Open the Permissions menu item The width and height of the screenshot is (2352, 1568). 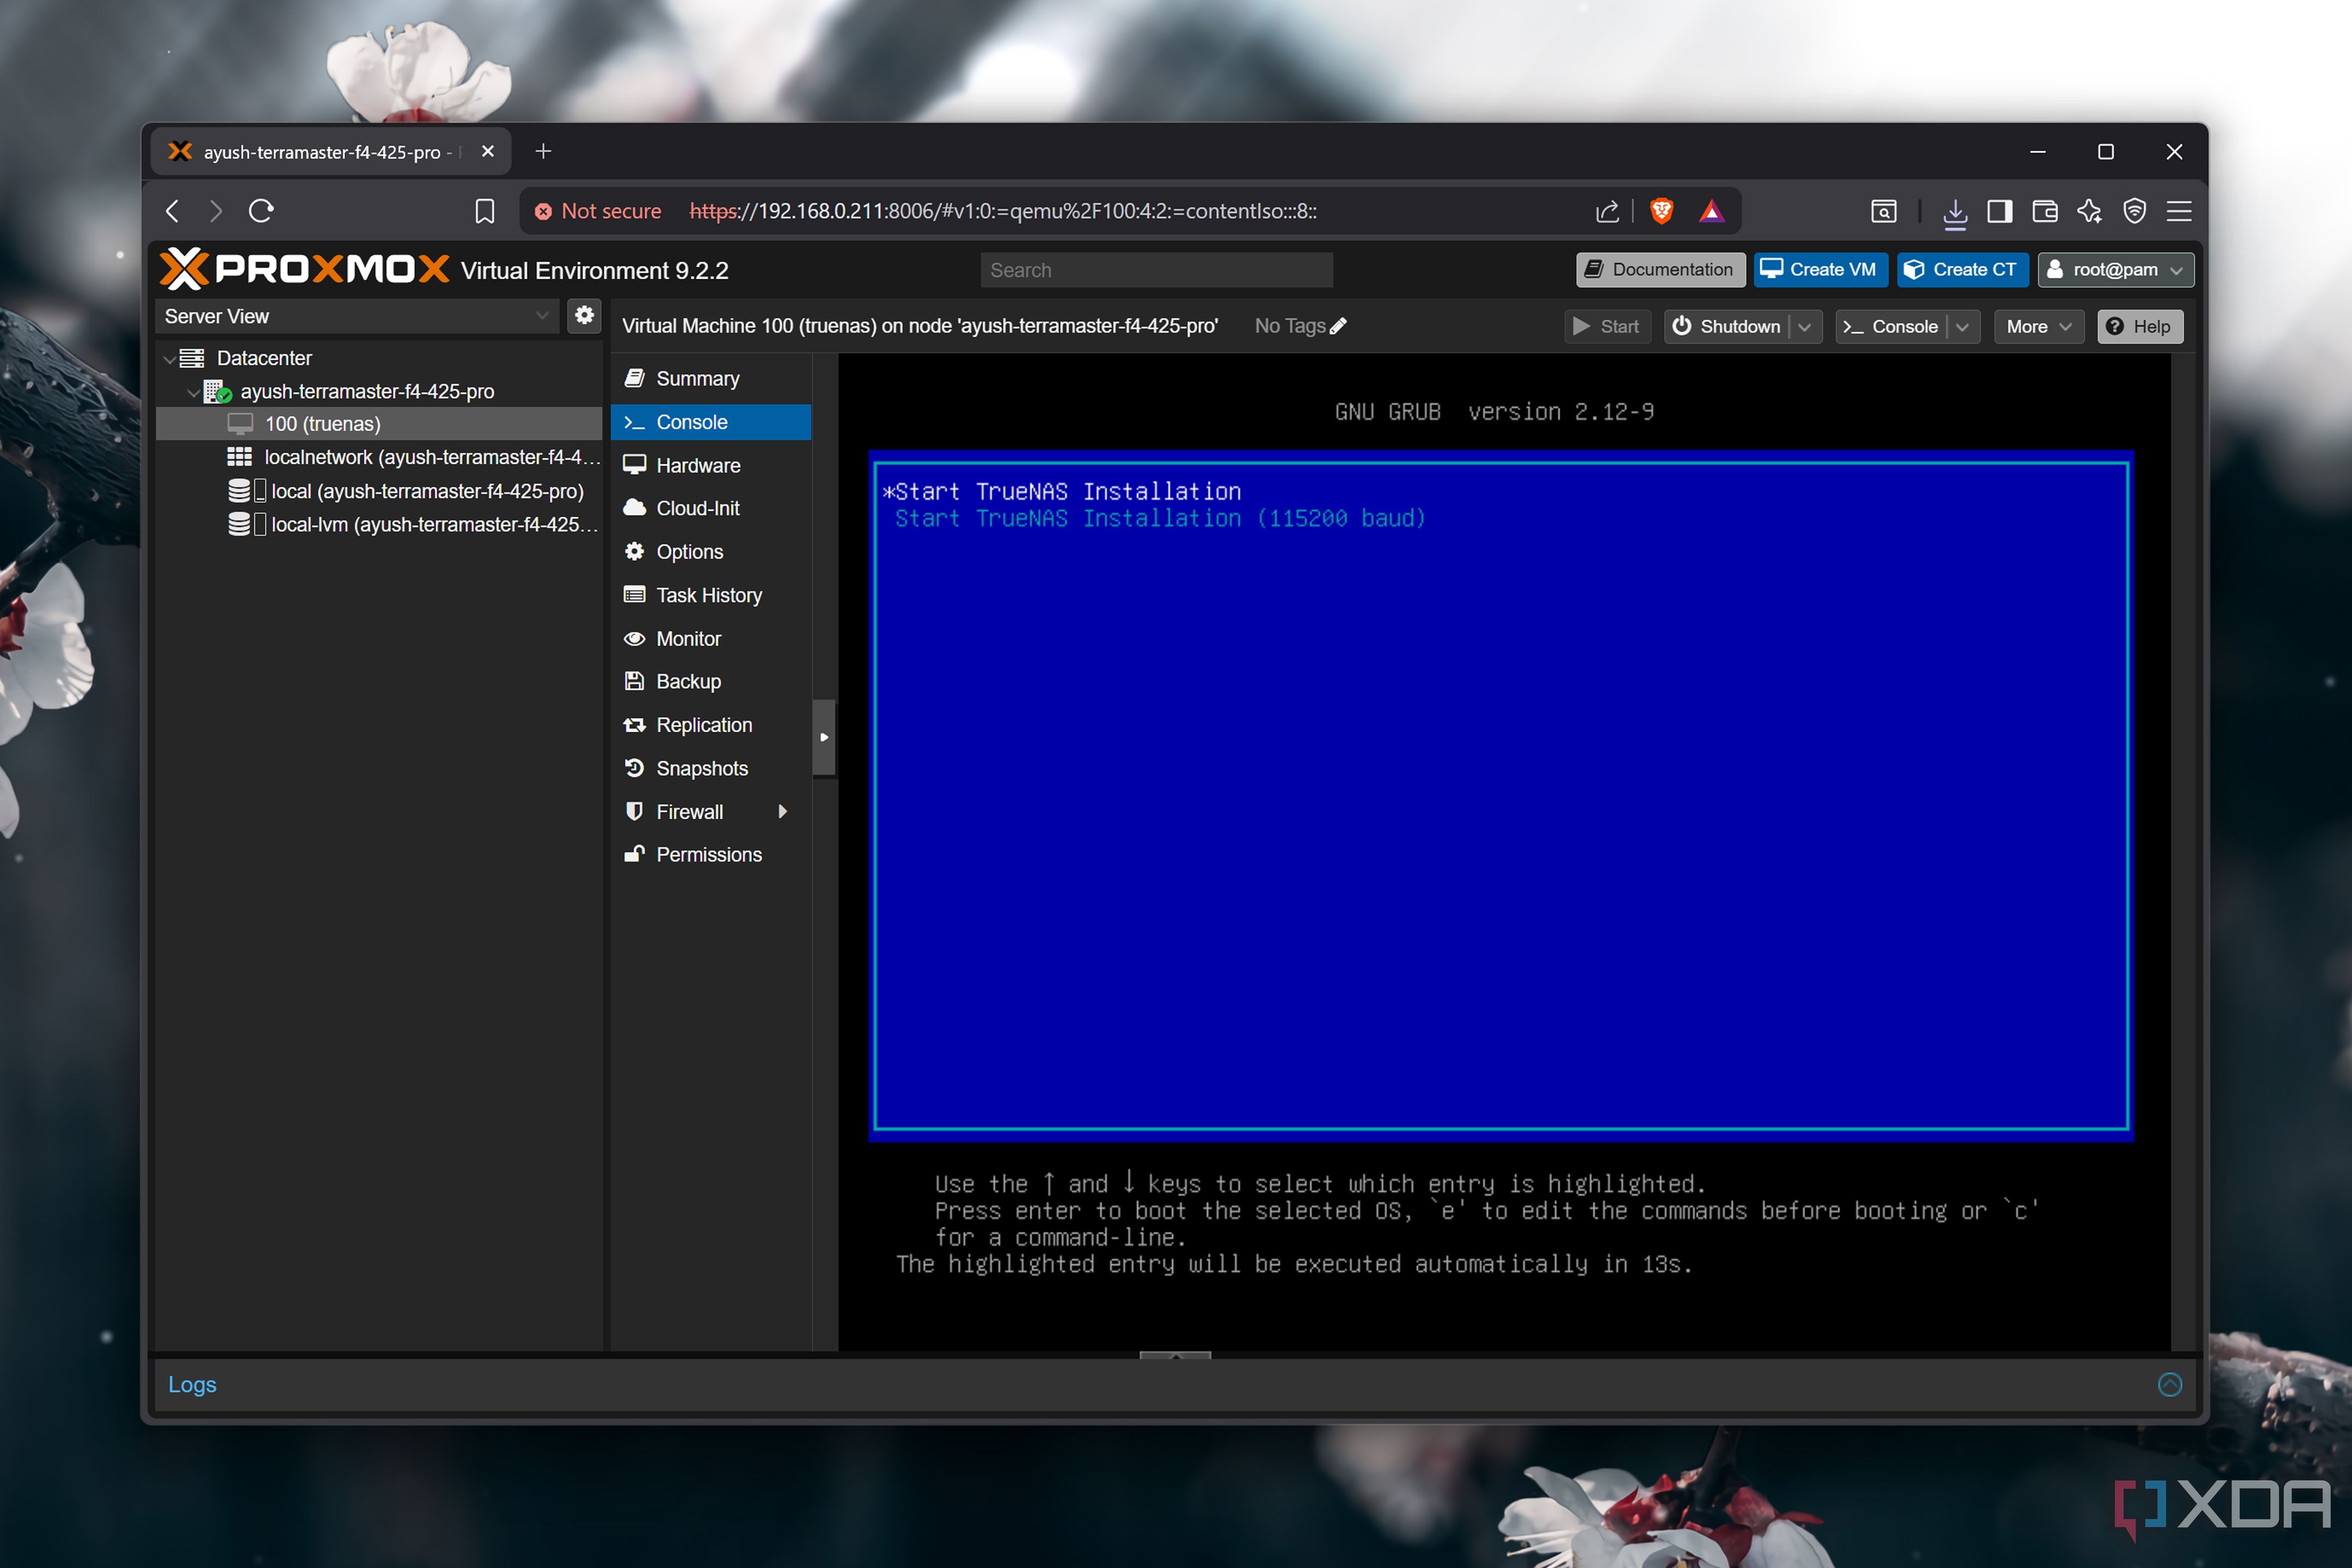[711, 855]
